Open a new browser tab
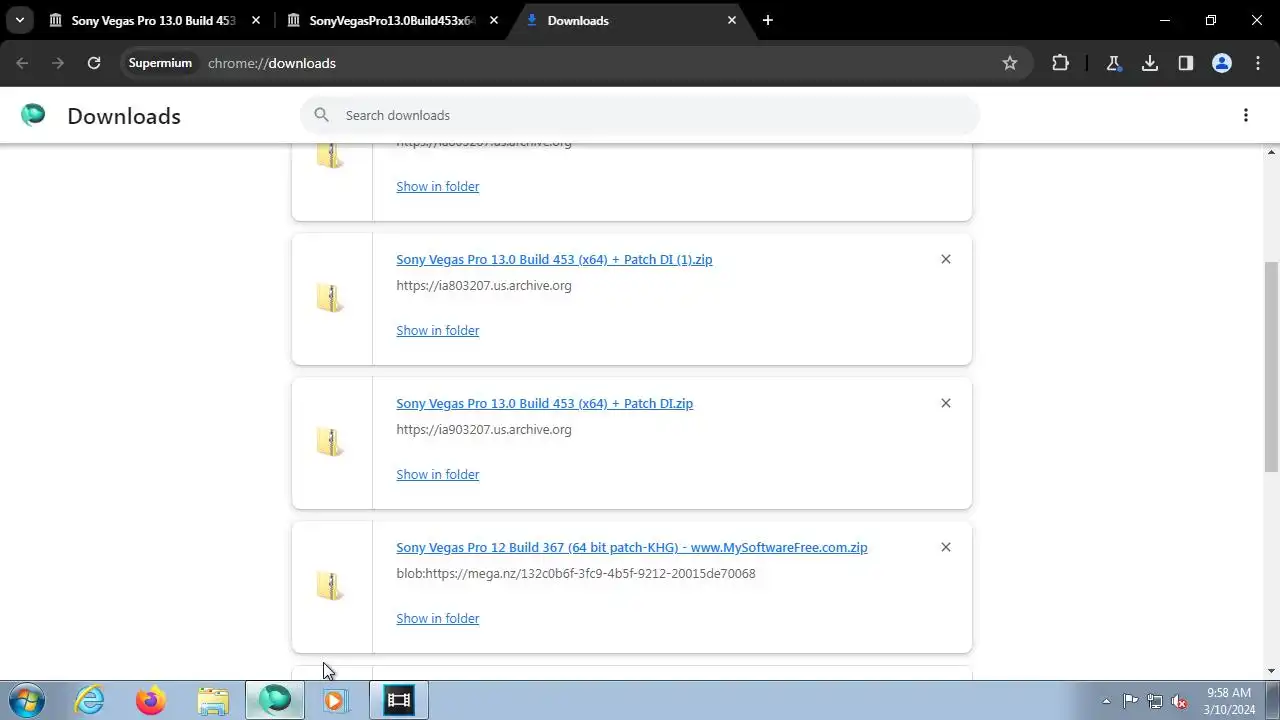Viewport: 1280px width, 720px height. (x=768, y=20)
